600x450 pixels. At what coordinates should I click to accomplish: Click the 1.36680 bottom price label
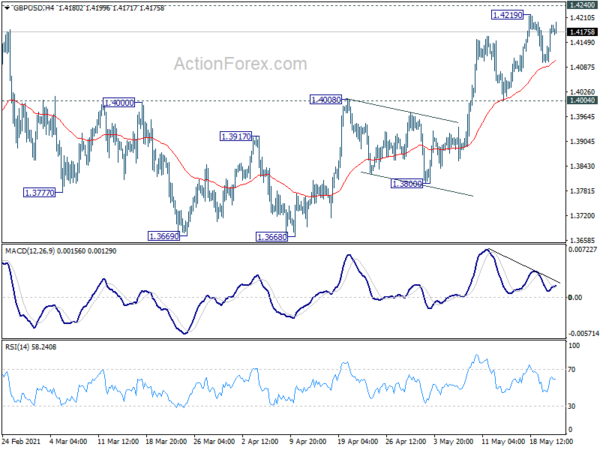272,237
